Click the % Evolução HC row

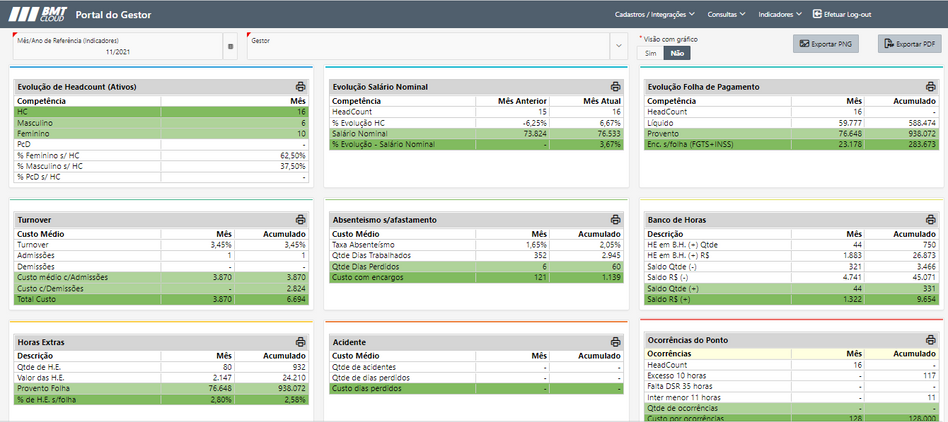pos(476,123)
